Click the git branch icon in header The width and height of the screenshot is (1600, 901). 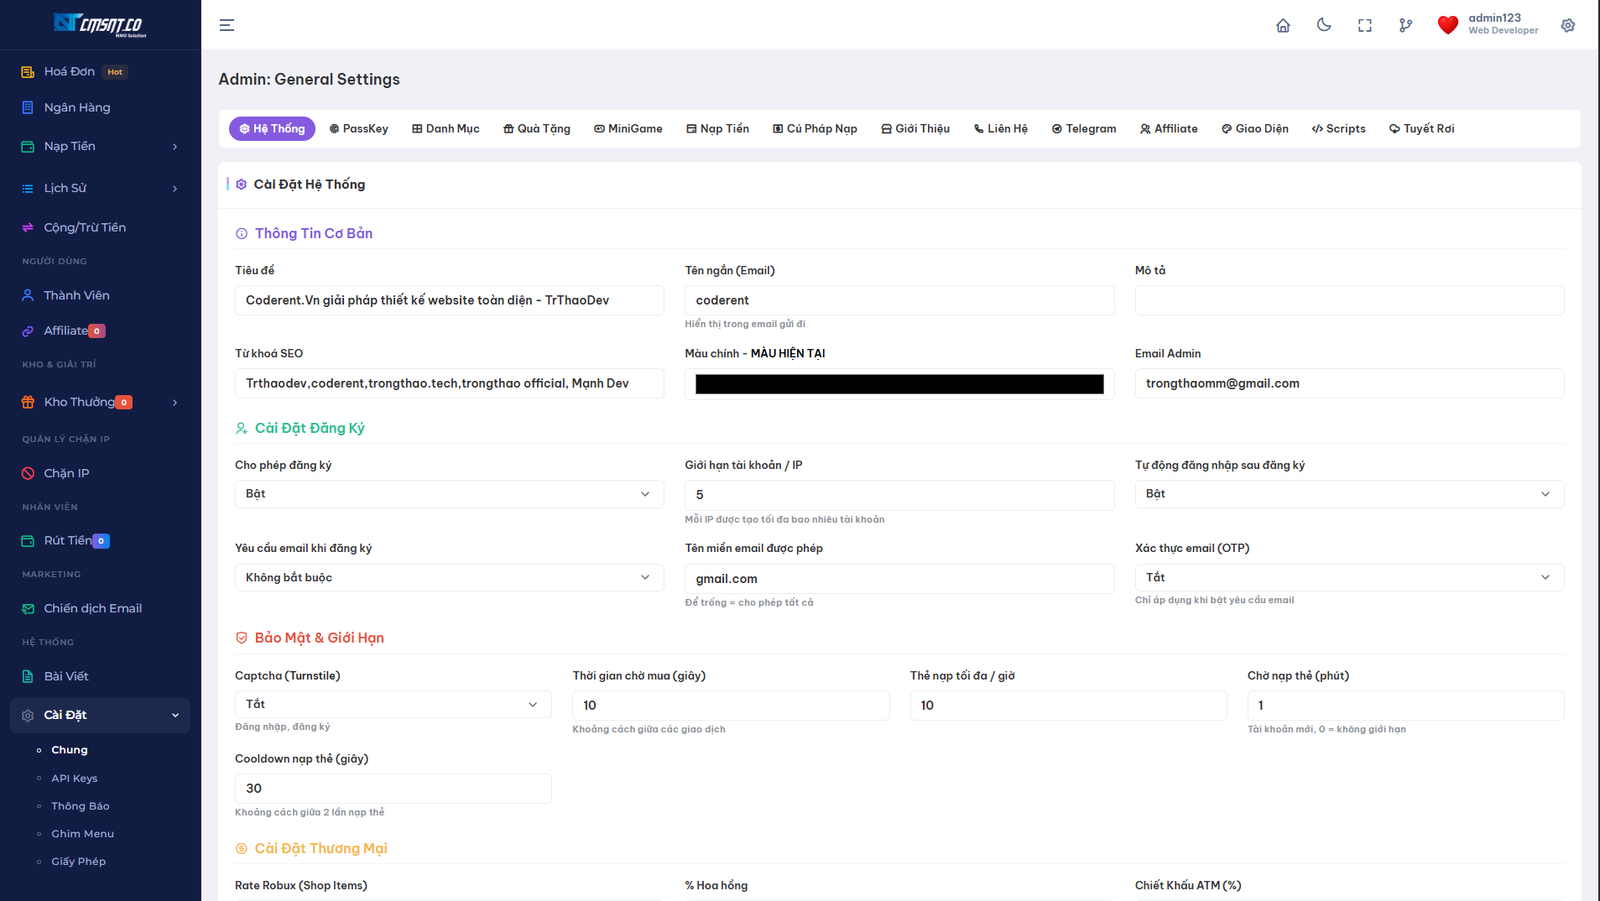pyautogui.click(x=1406, y=25)
